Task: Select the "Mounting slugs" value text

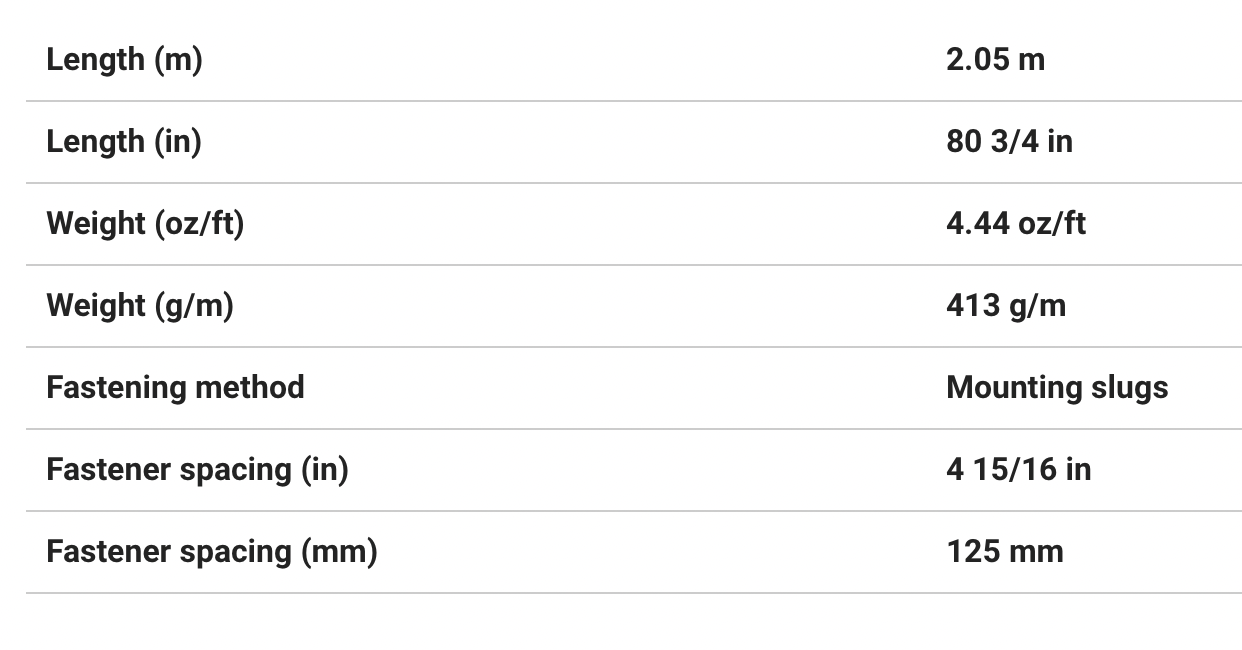Action: pyautogui.click(x=1057, y=388)
